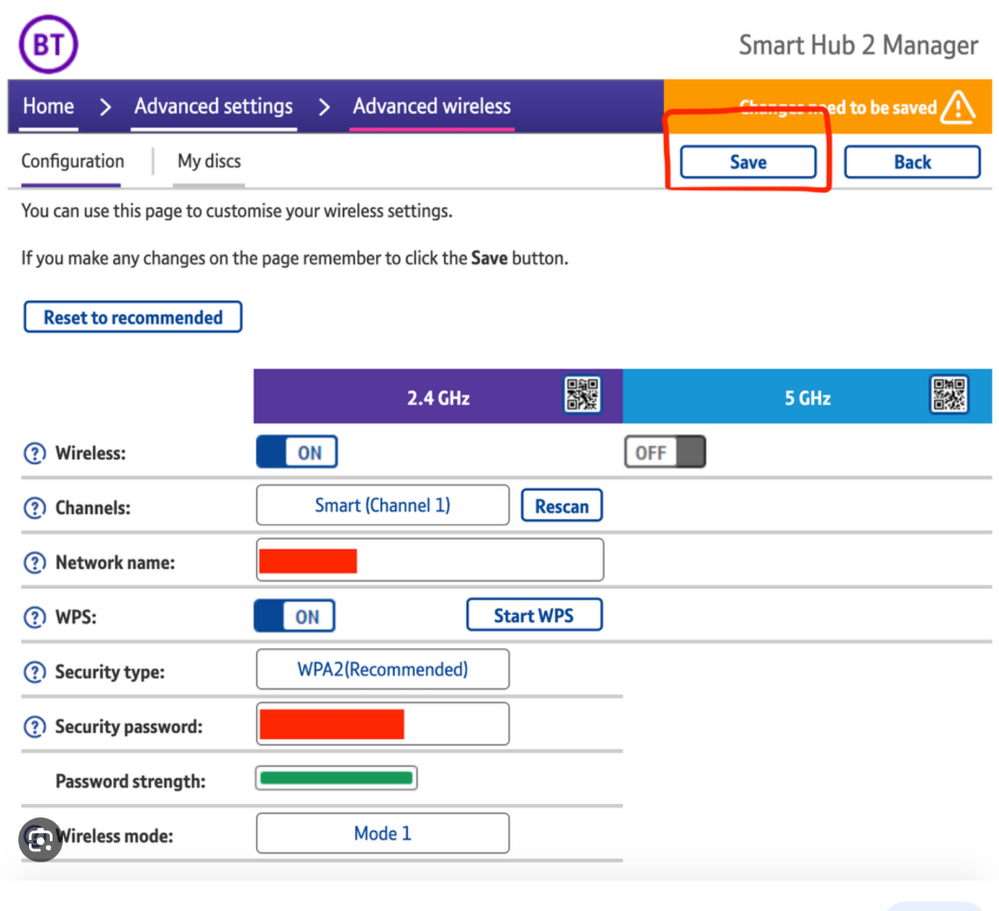This screenshot has height=911, width=999.
Task: Click the BT logo icon
Action: [x=48, y=45]
